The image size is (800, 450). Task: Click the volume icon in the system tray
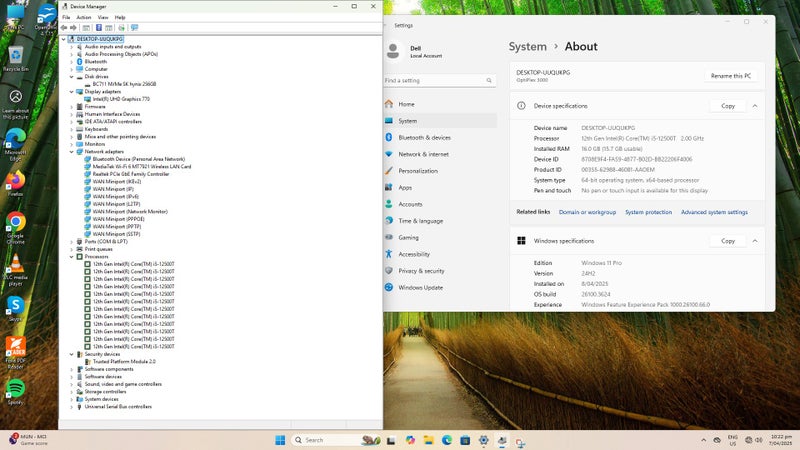click(x=759, y=440)
